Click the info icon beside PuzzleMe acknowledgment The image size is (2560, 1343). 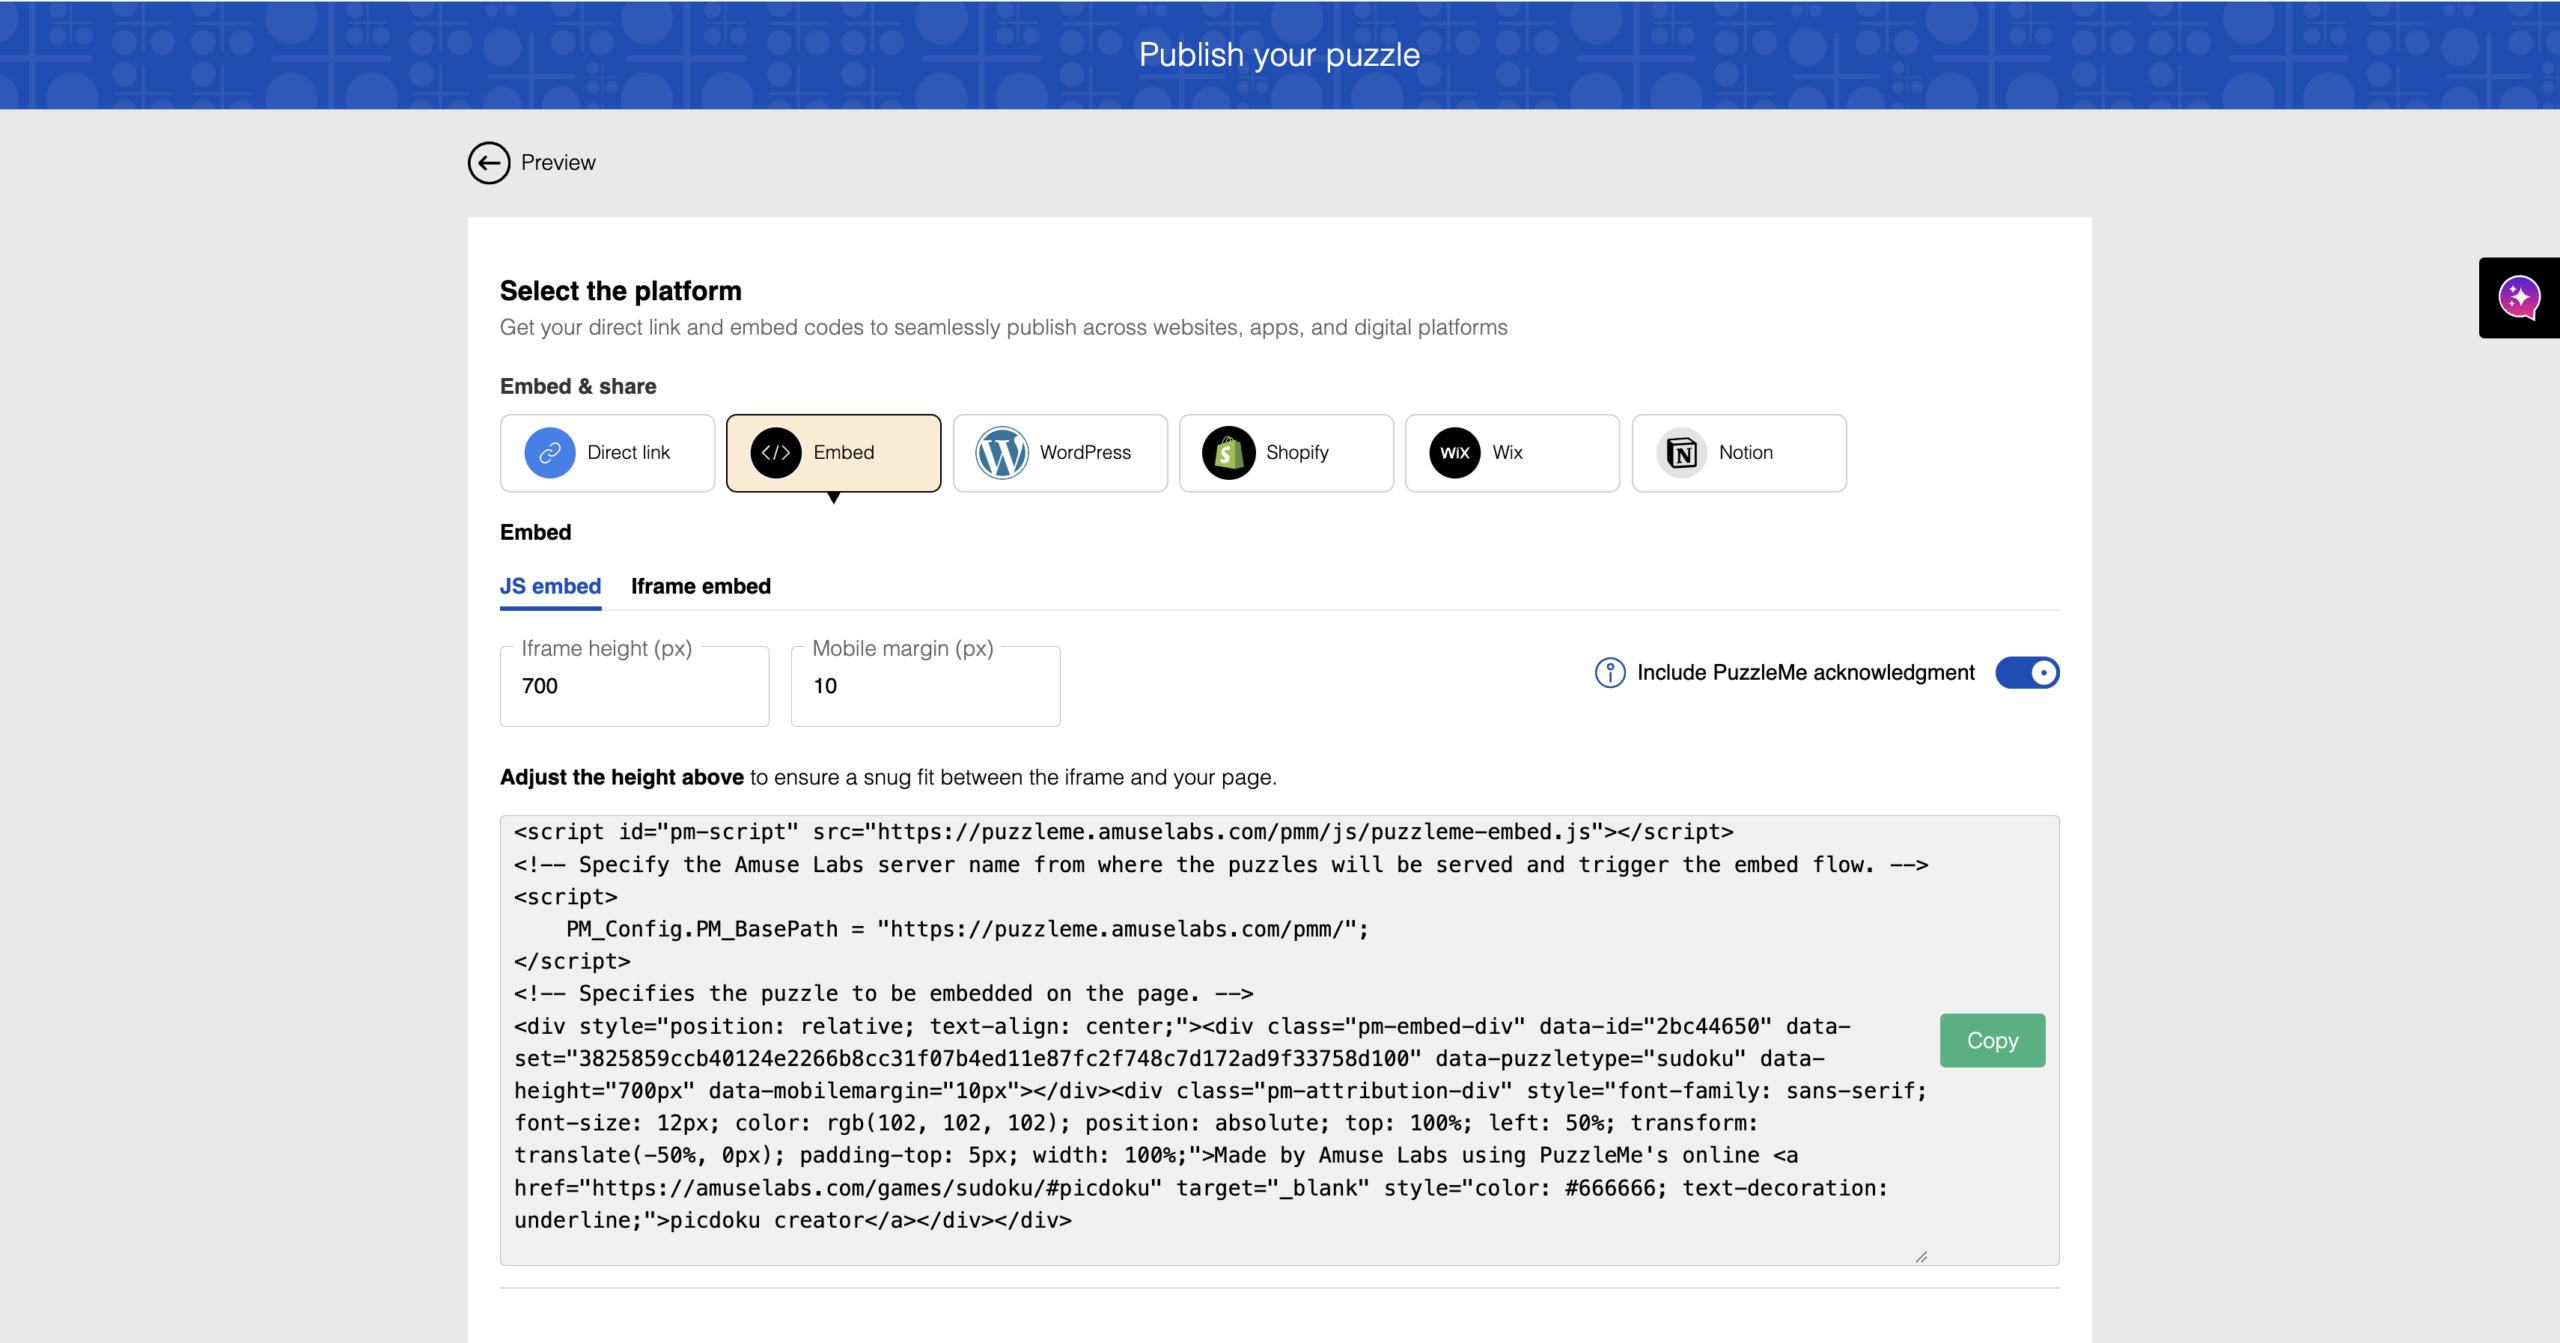click(x=1610, y=673)
